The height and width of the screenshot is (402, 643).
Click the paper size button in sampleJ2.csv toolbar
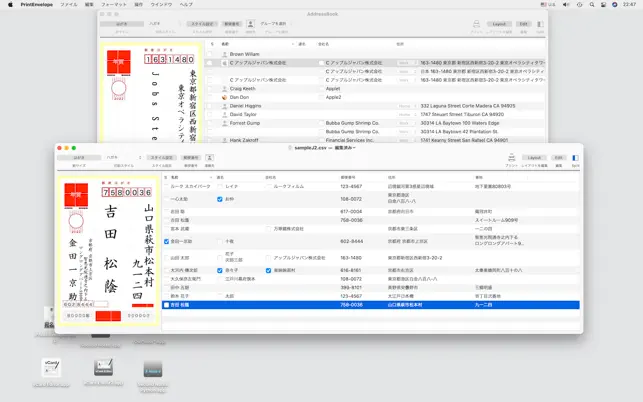79,158
